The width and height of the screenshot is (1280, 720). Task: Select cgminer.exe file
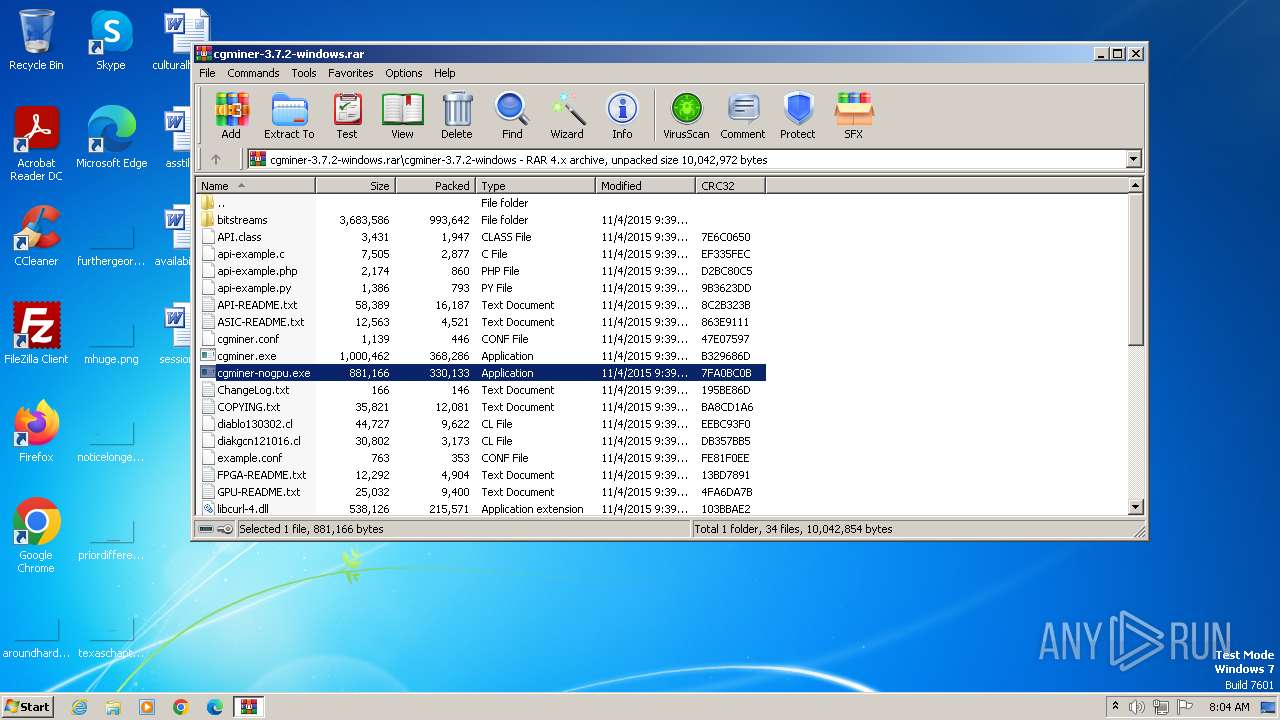coord(481,356)
